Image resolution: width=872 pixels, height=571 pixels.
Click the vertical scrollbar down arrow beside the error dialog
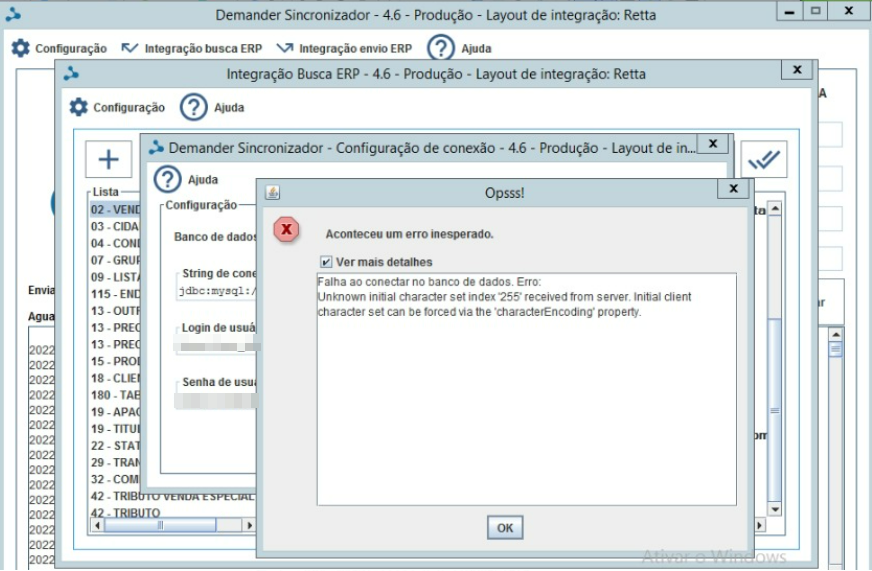point(775,509)
